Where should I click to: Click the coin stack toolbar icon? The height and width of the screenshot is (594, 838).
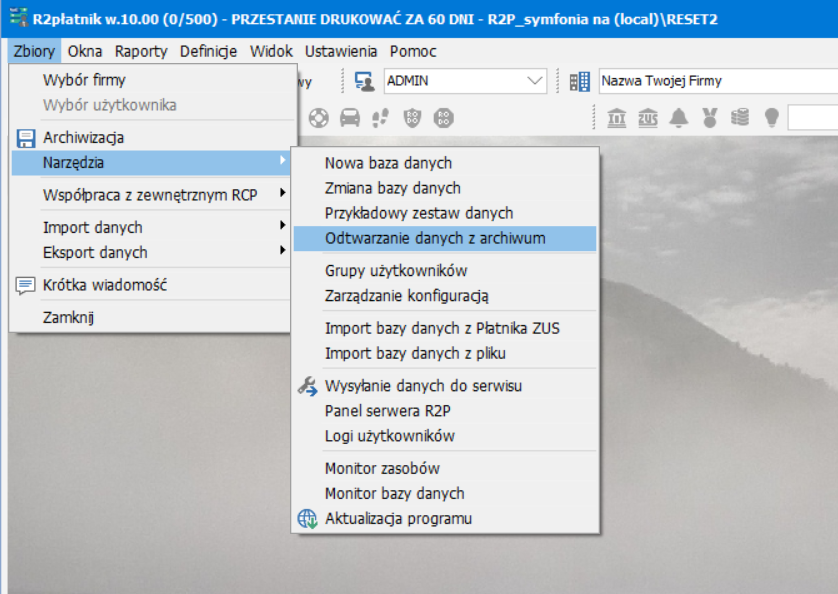click(740, 118)
